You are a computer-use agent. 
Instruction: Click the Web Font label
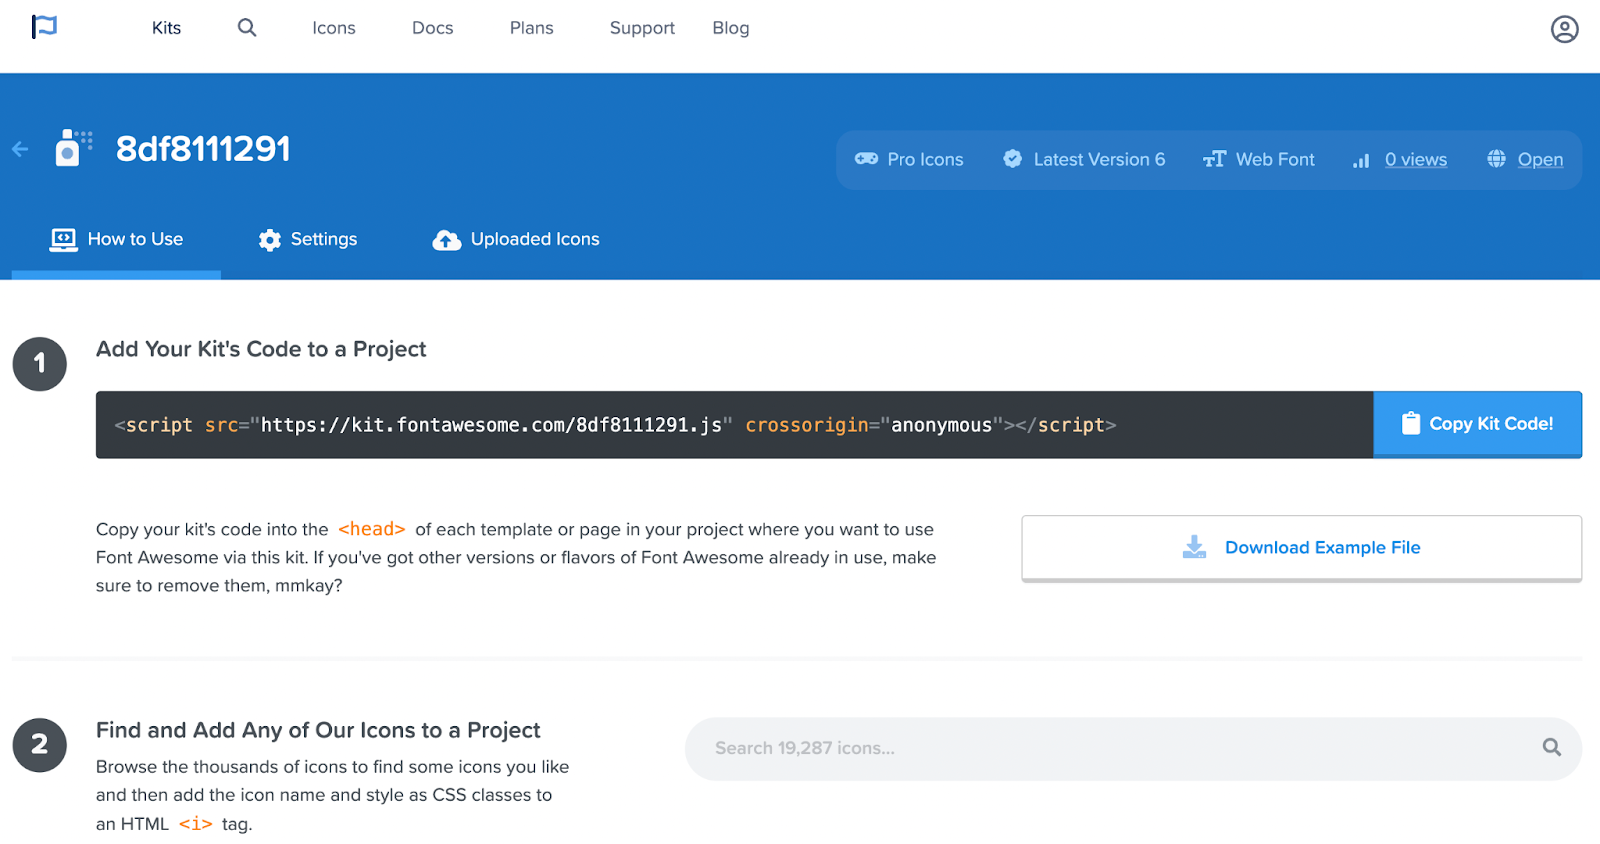point(1275,159)
